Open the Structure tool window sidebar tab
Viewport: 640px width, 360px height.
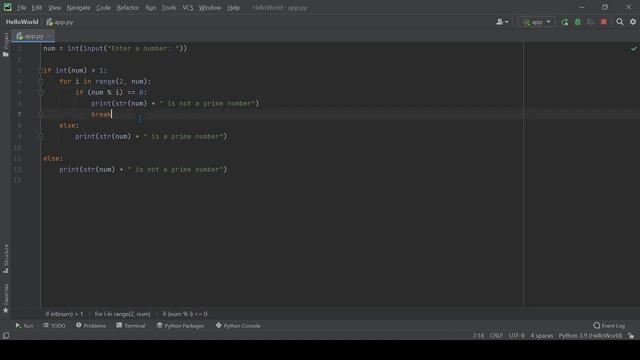6,259
